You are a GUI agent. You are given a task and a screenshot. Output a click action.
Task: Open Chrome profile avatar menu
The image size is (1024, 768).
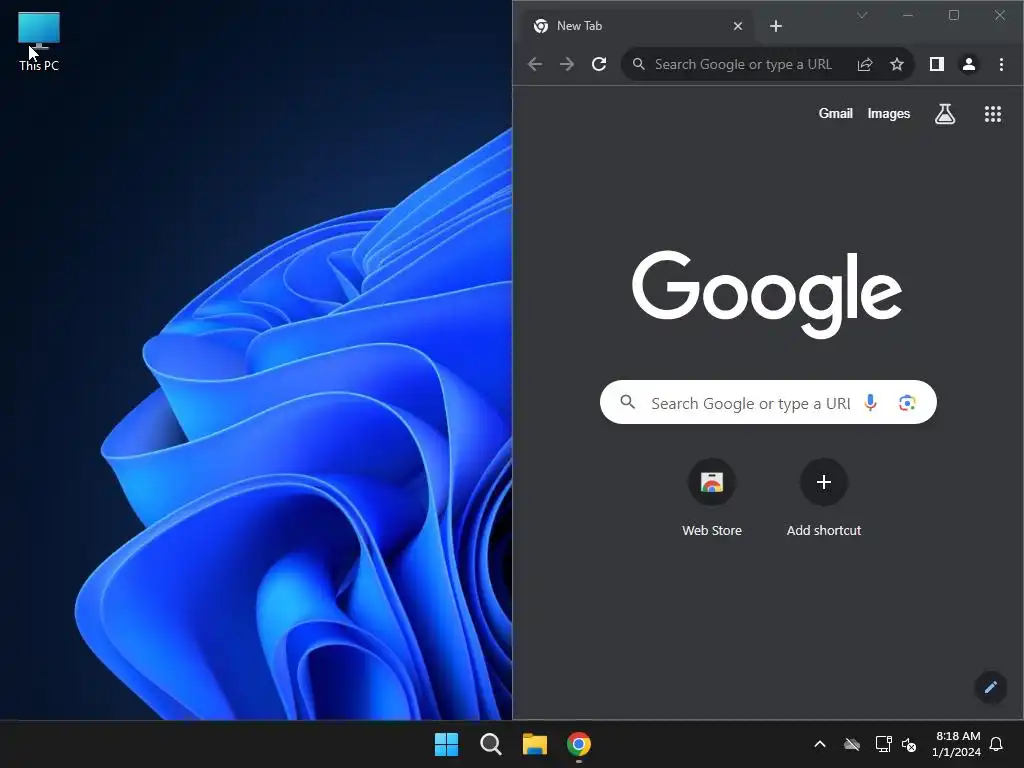pyautogui.click(x=968, y=64)
